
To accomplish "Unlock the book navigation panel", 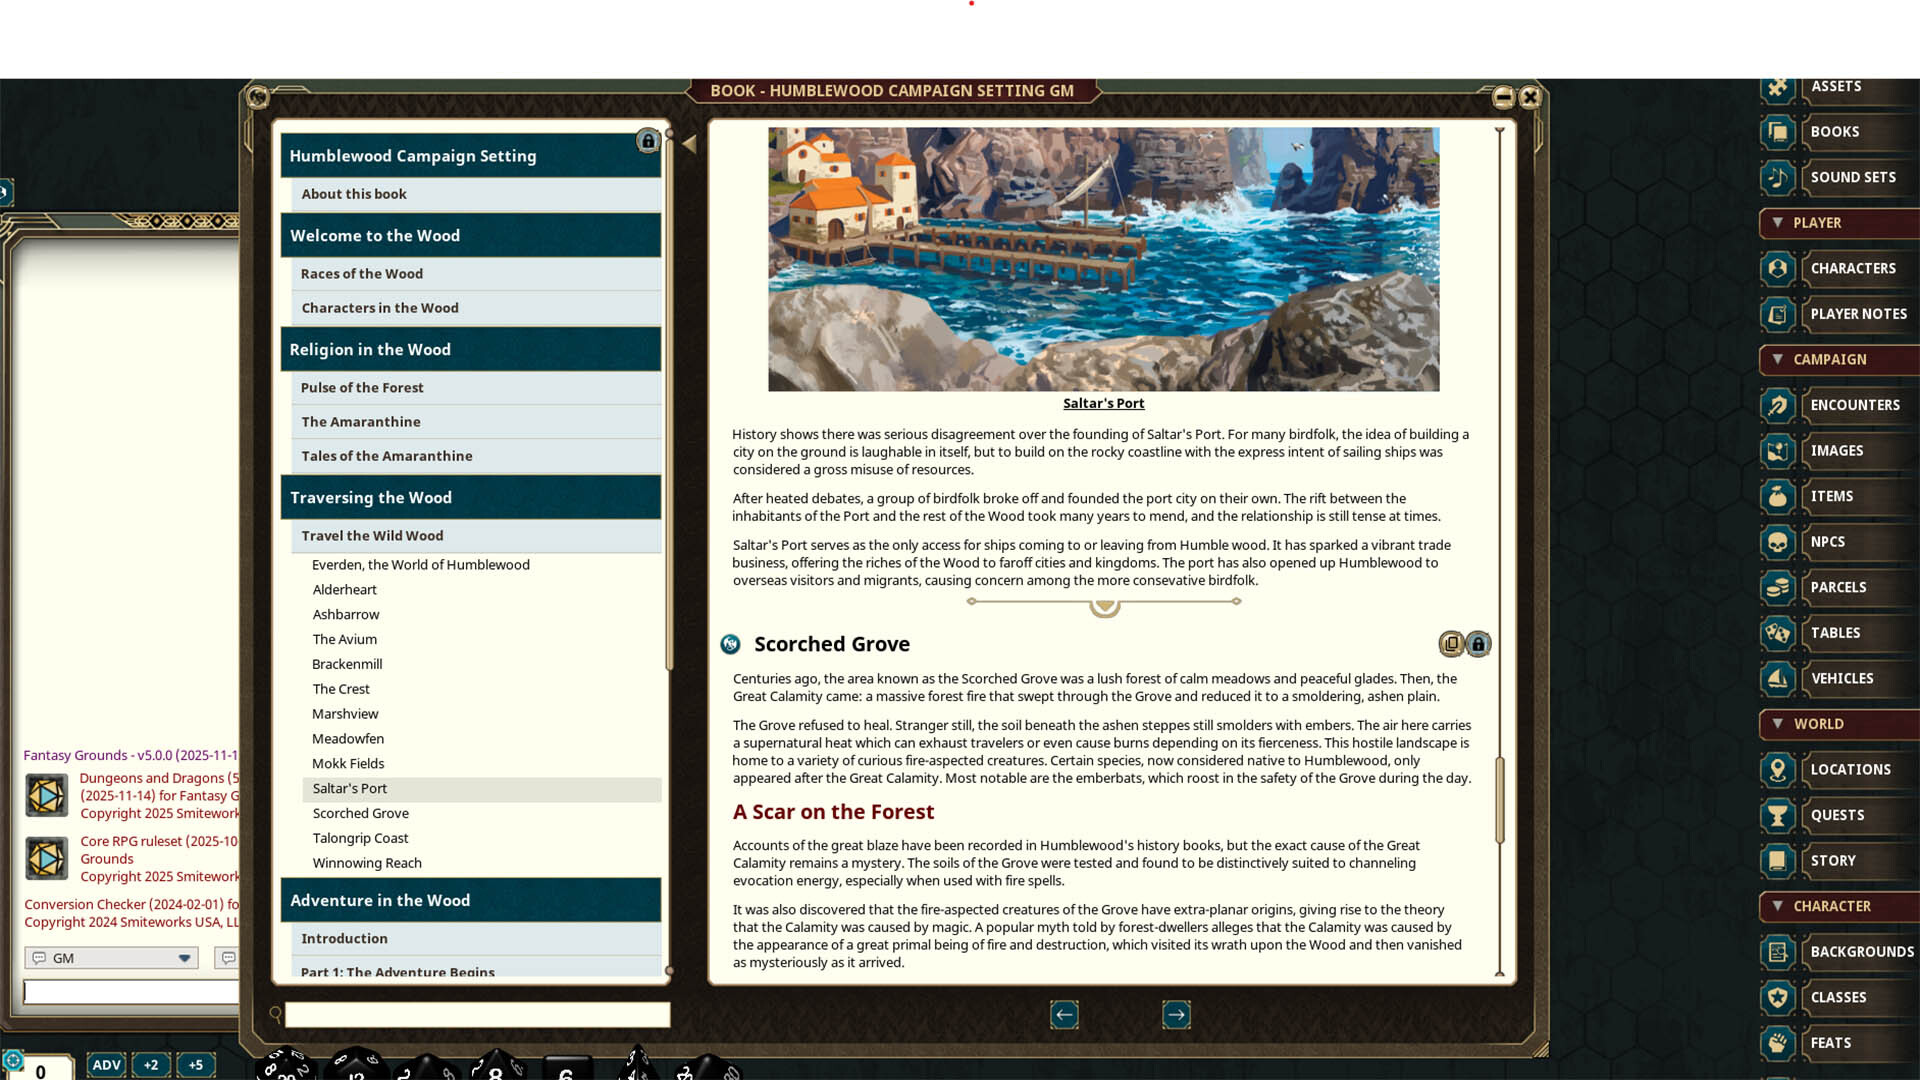I will click(649, 142).
